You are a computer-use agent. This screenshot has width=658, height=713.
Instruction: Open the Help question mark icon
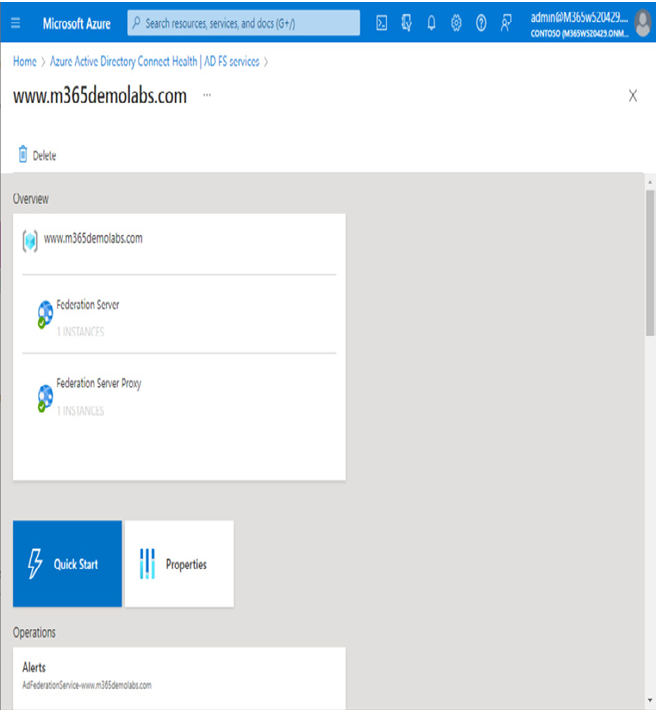[x=481, y=23]
